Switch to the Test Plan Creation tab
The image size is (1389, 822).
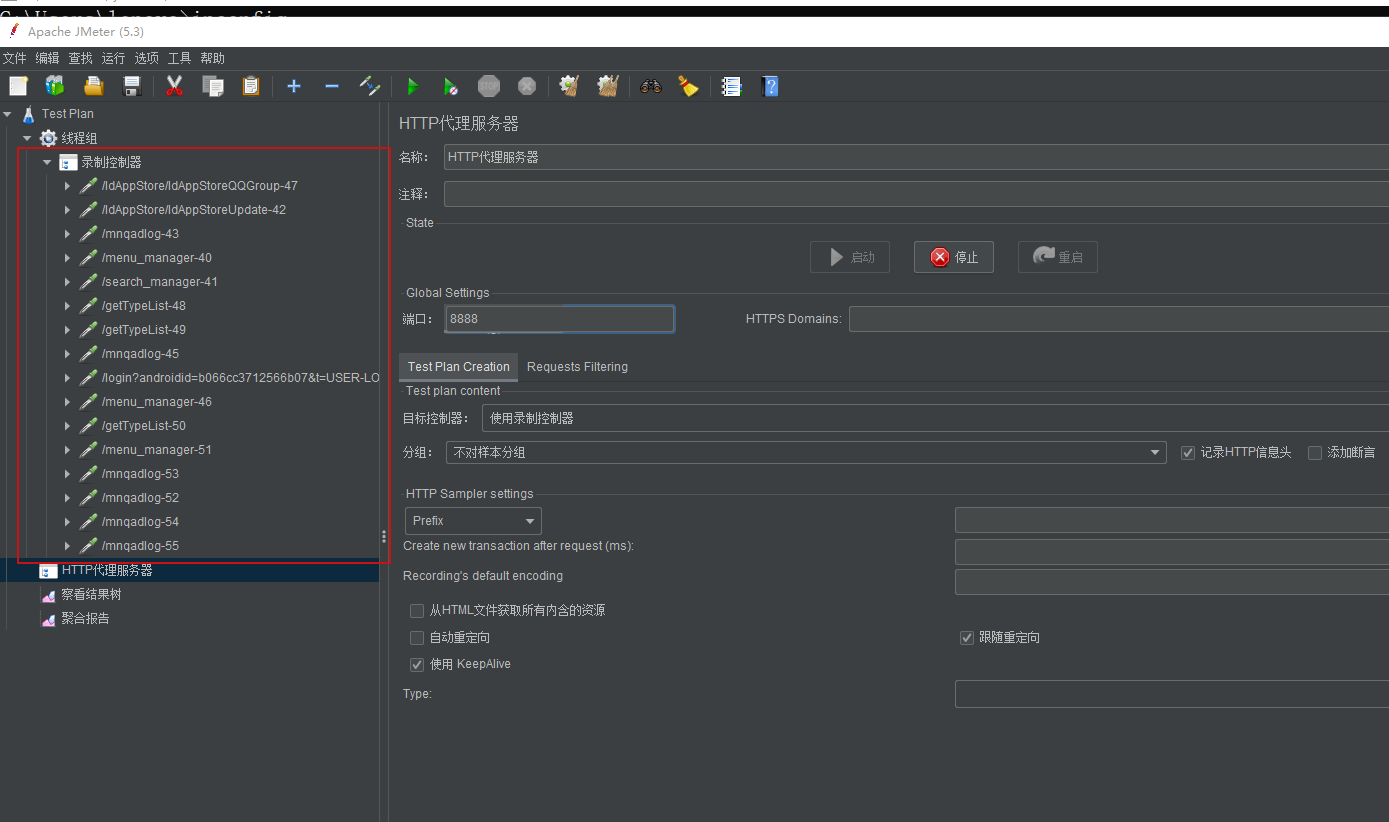click(459, 367)
